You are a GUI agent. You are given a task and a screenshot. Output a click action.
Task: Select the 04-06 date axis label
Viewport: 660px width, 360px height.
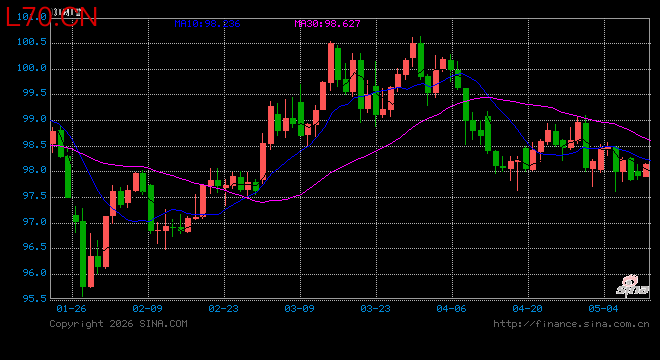click(452, 309)
